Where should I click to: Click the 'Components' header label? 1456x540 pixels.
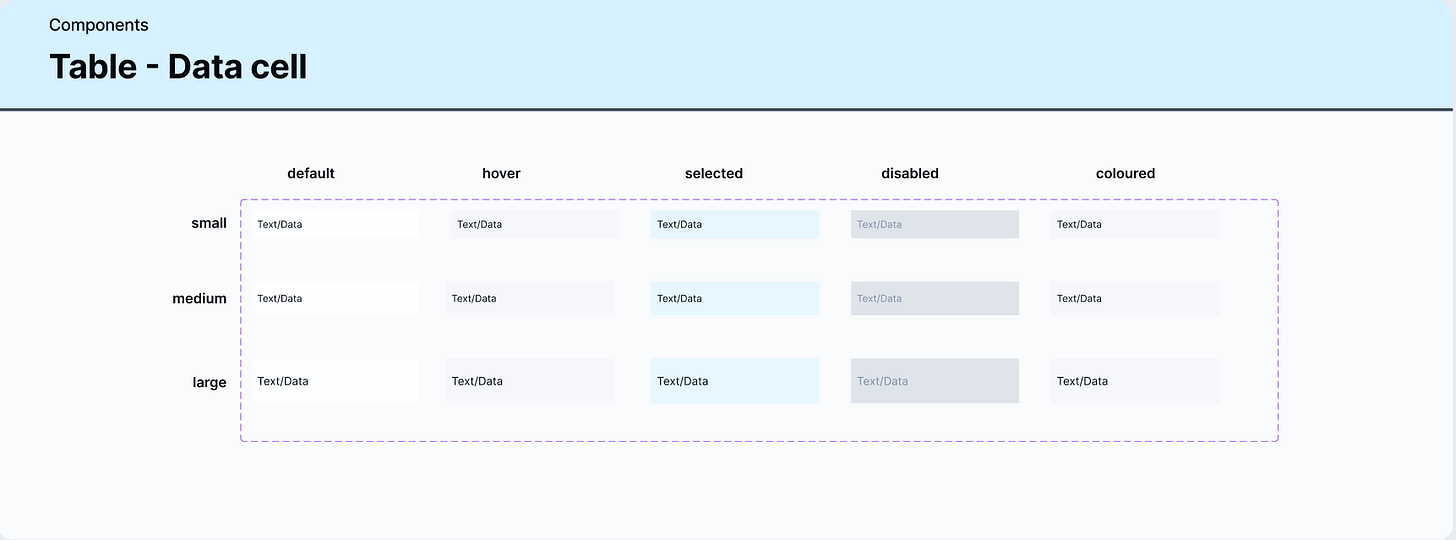click(x=99, y=25)
